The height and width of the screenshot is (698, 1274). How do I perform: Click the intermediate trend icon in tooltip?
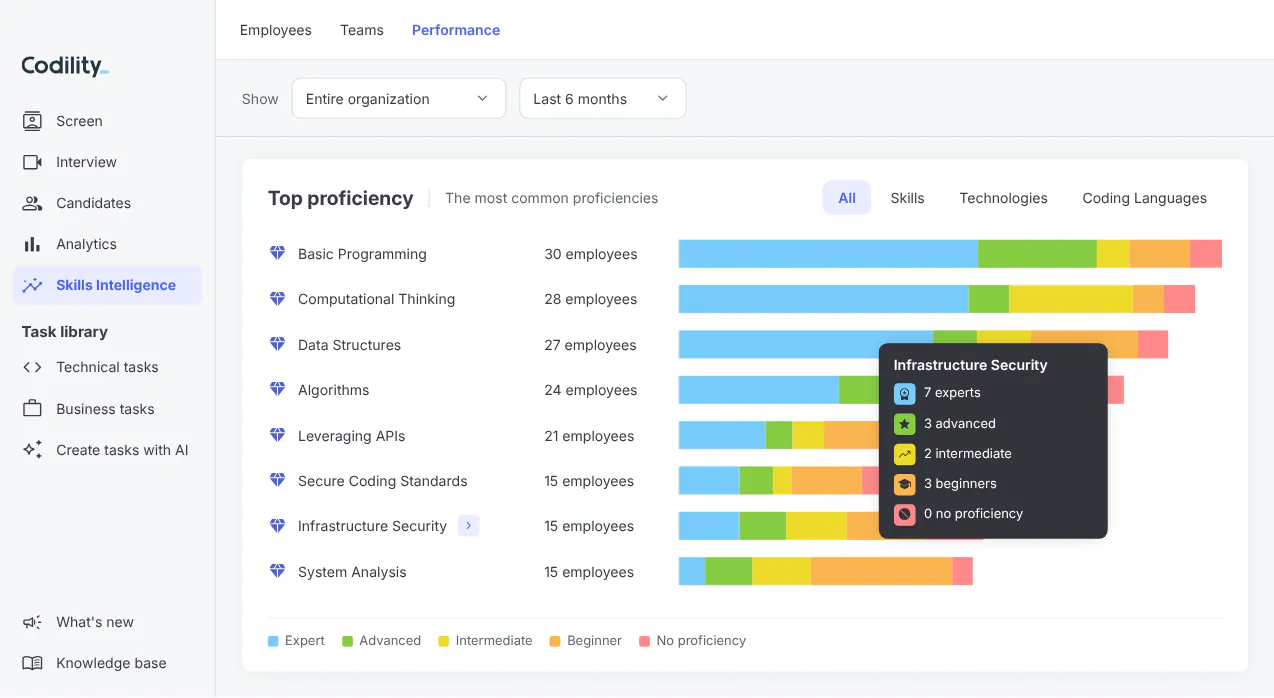pyautogui.click(x=904, y=453)
